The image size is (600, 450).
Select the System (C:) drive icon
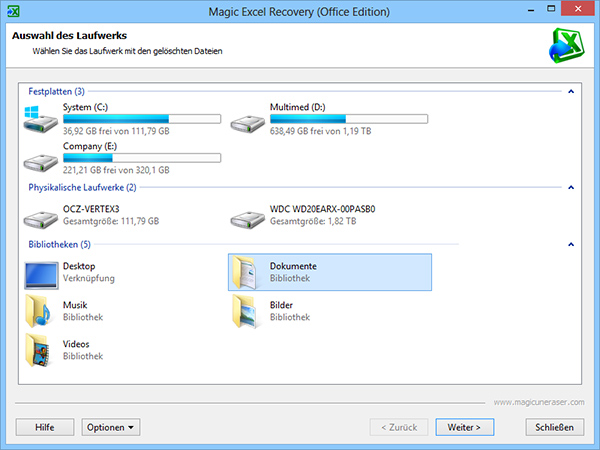(x=41, y=120)
